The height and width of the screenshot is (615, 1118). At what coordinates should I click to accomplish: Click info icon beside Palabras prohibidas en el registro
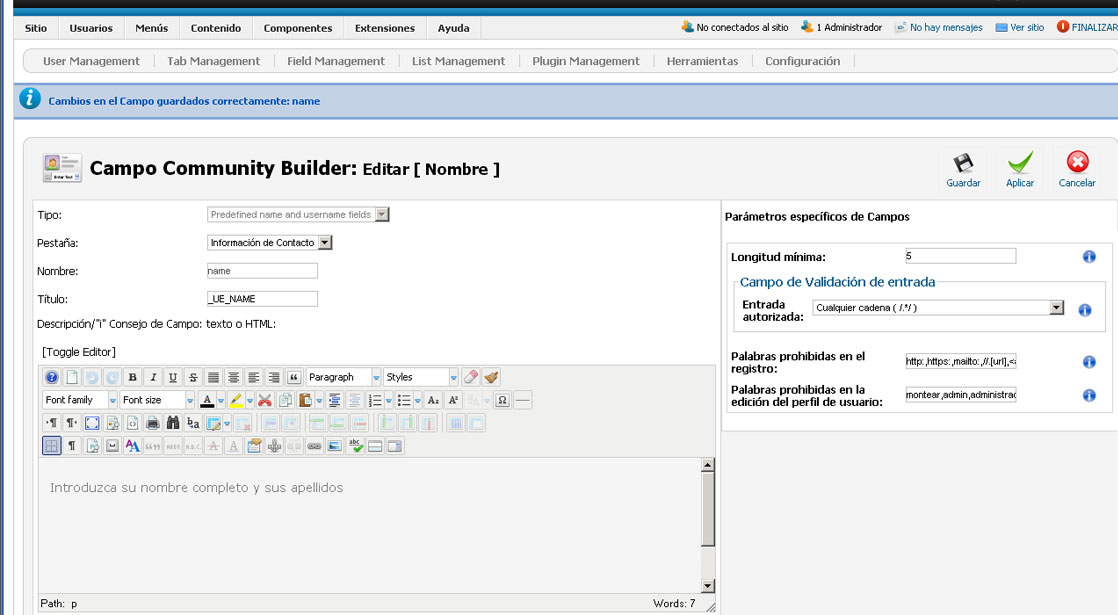pyautogui.click(x=1089, y=362)
